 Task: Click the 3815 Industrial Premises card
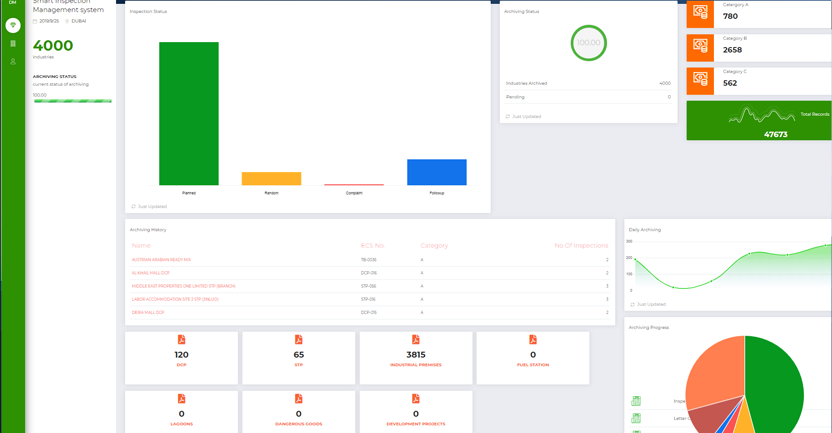tap(416, 358)
